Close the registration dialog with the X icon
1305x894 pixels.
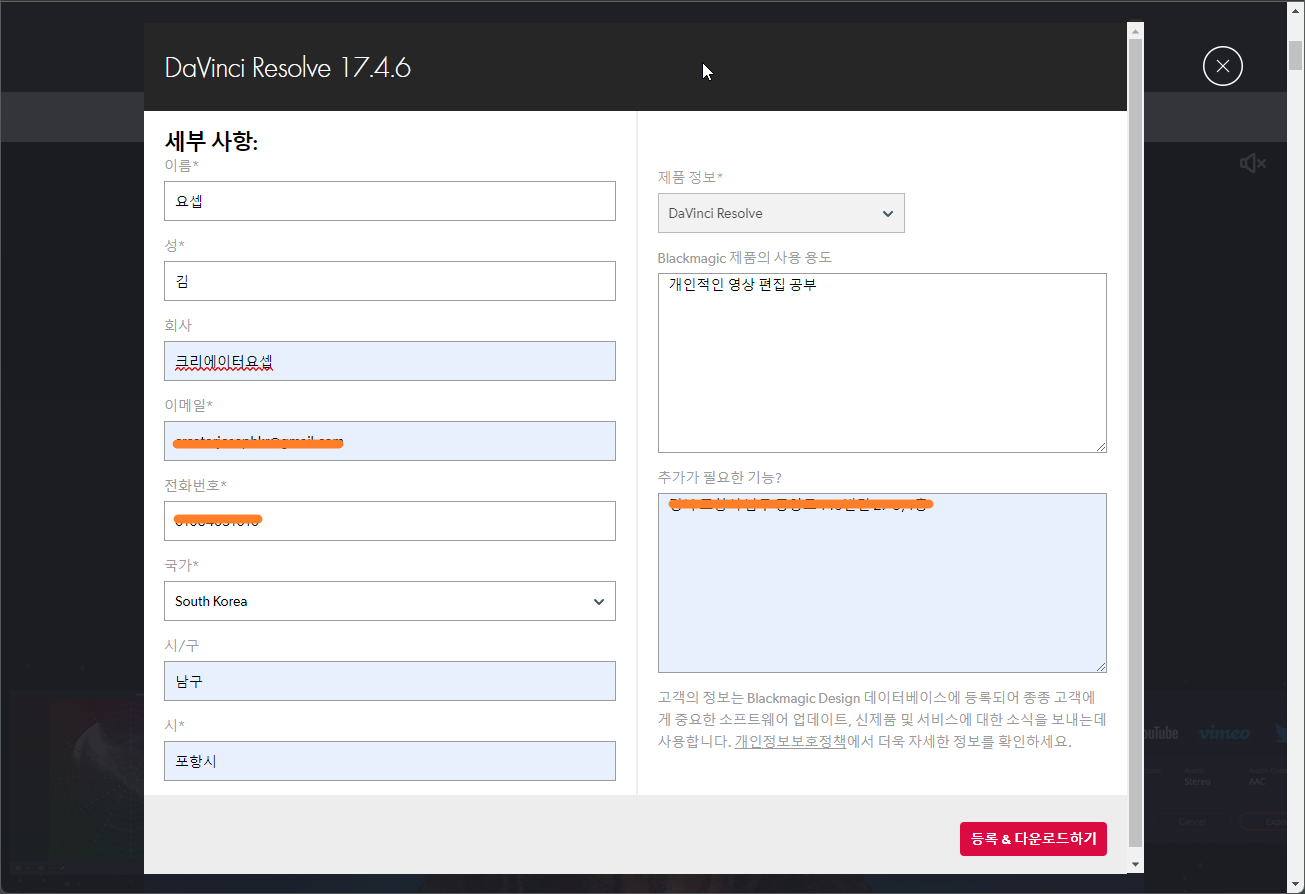(1222, 67)
